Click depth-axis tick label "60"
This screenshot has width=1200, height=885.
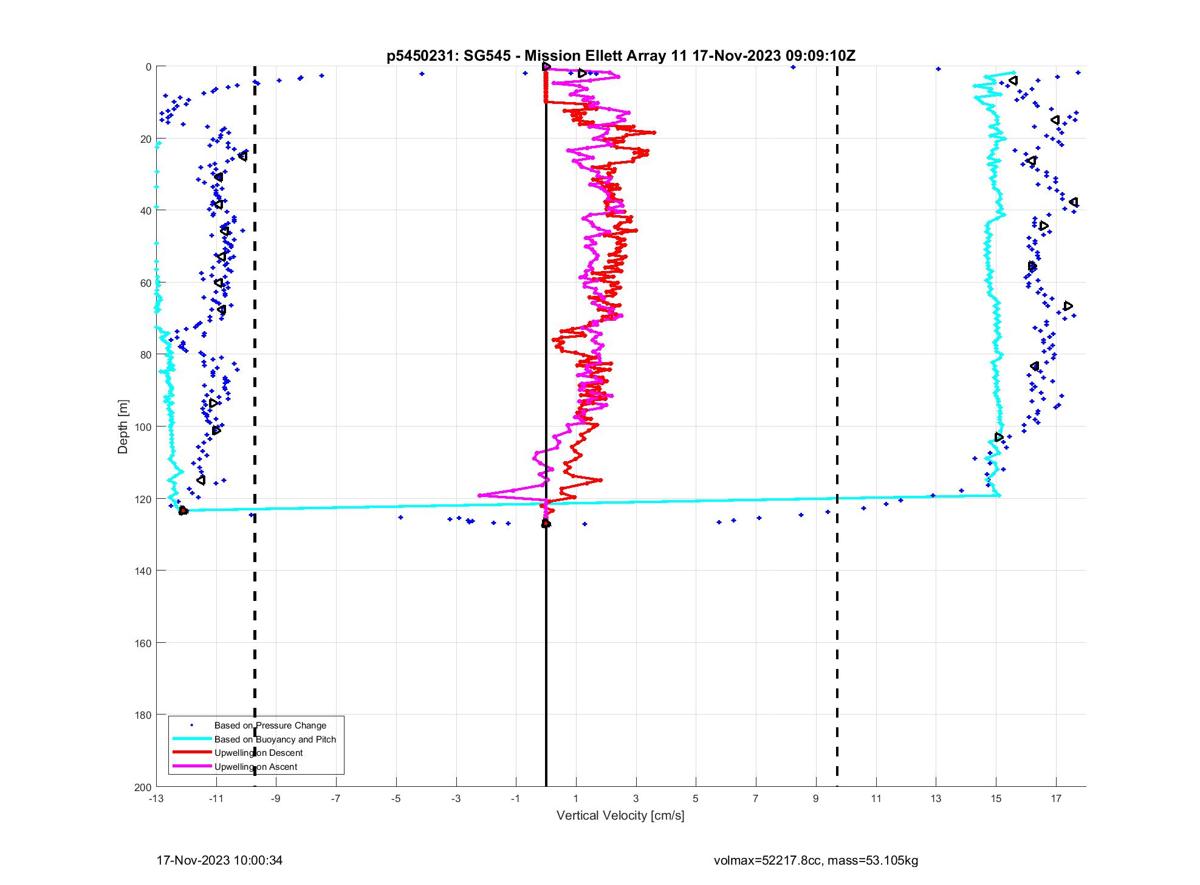(x=145, y=283)
